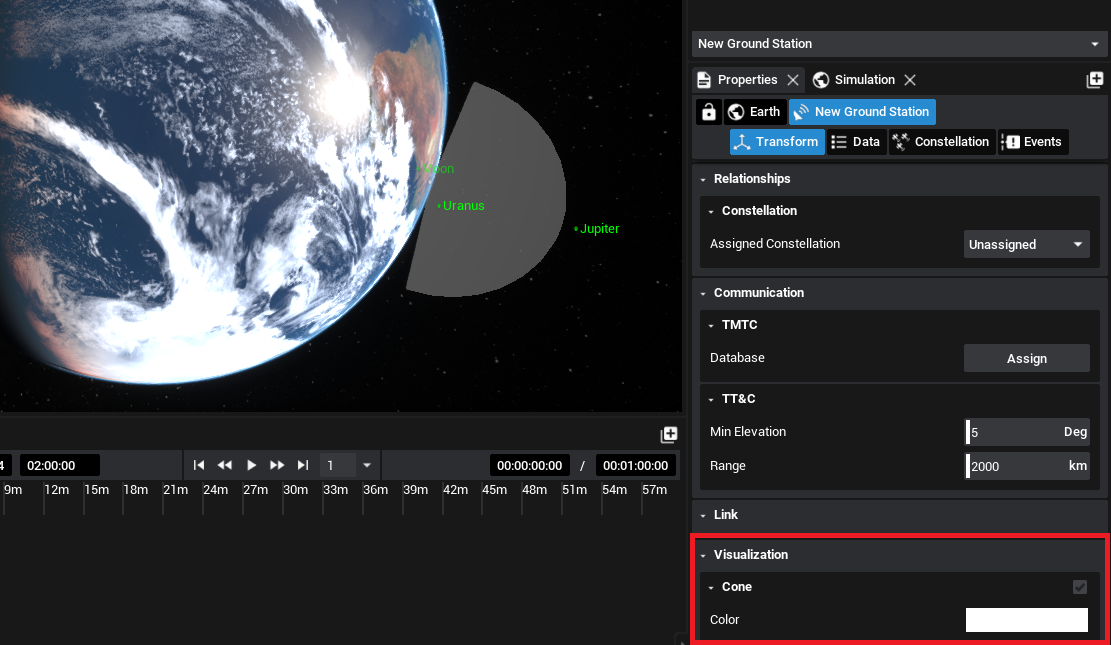Close the Properties panel tab

click(793, 80)
